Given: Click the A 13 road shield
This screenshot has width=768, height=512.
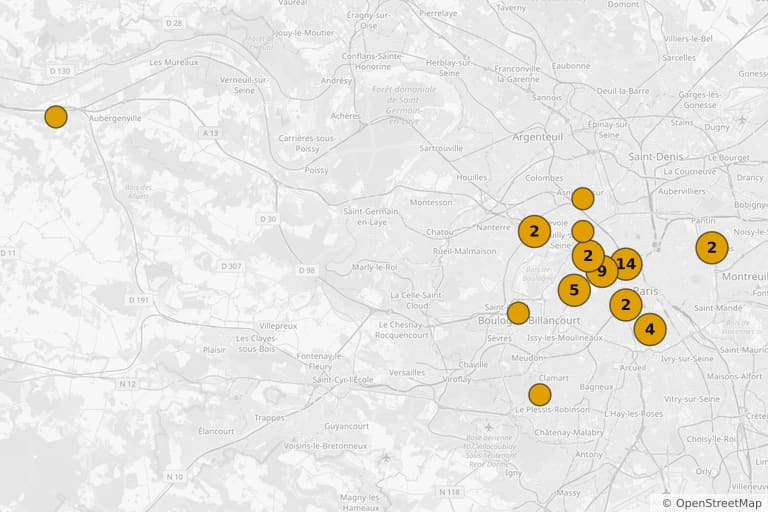Looking at the screenshot, I should click(211, 133).
